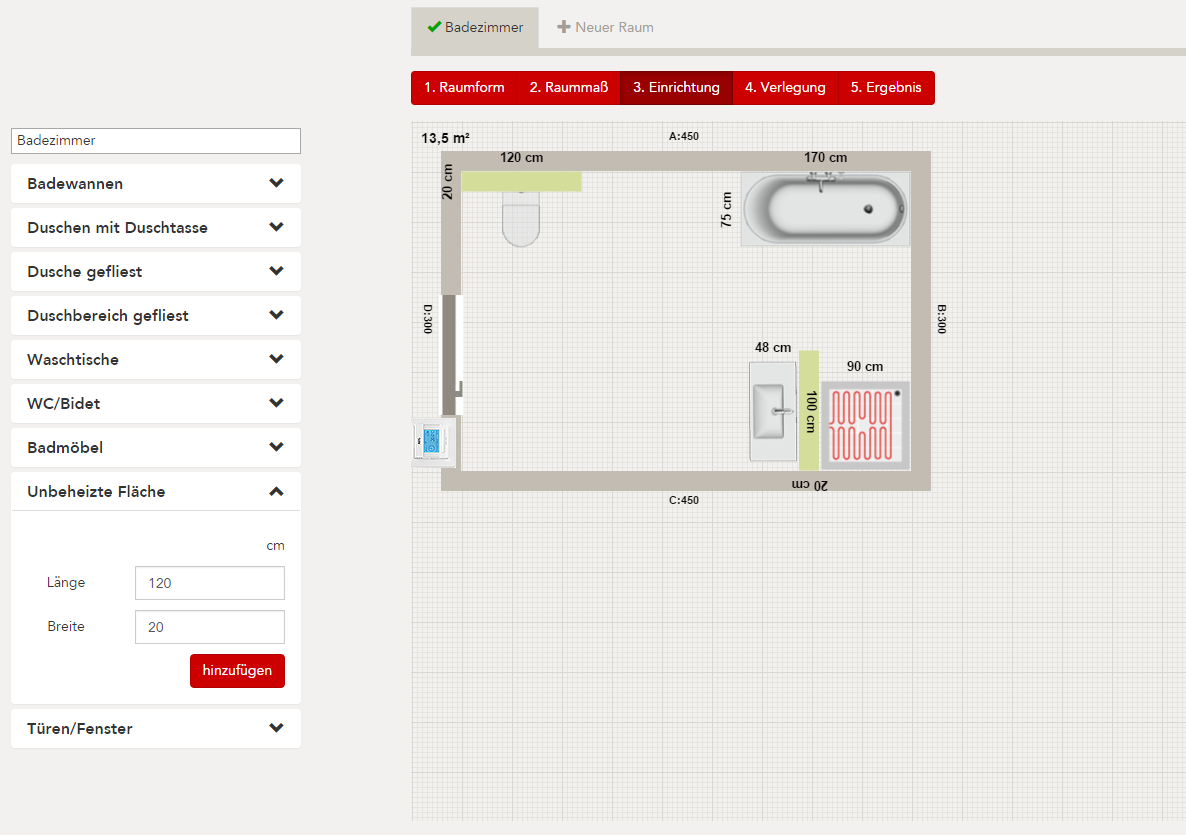The height and width of the screenshot is (835, 1186).
Task: Expand the Dusche gefliest section
Action: pos(156,272)
